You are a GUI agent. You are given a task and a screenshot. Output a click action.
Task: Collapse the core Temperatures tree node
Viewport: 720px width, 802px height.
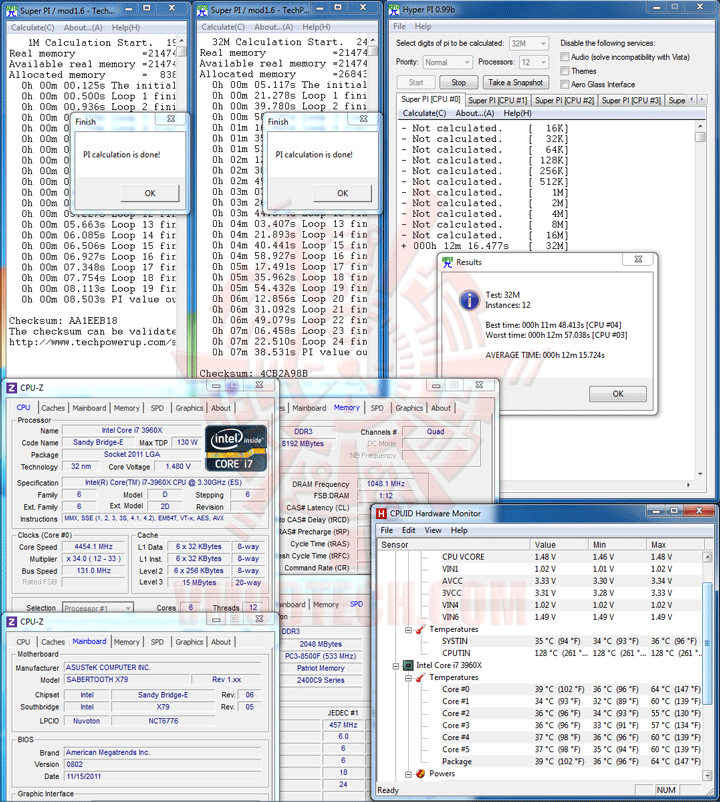tap(408, 678)
